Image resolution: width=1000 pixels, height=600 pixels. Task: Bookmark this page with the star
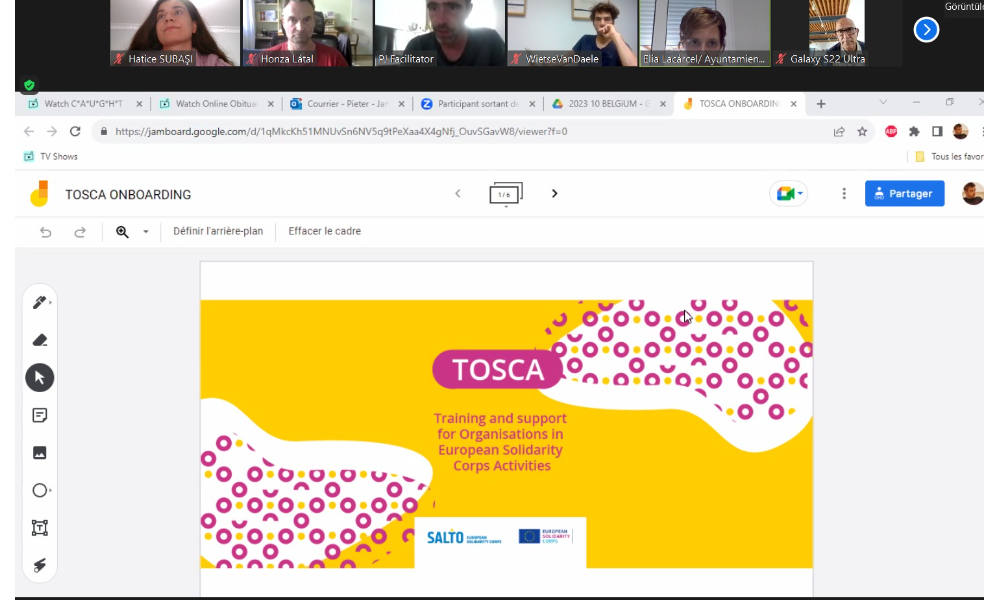tap(862, 131)
